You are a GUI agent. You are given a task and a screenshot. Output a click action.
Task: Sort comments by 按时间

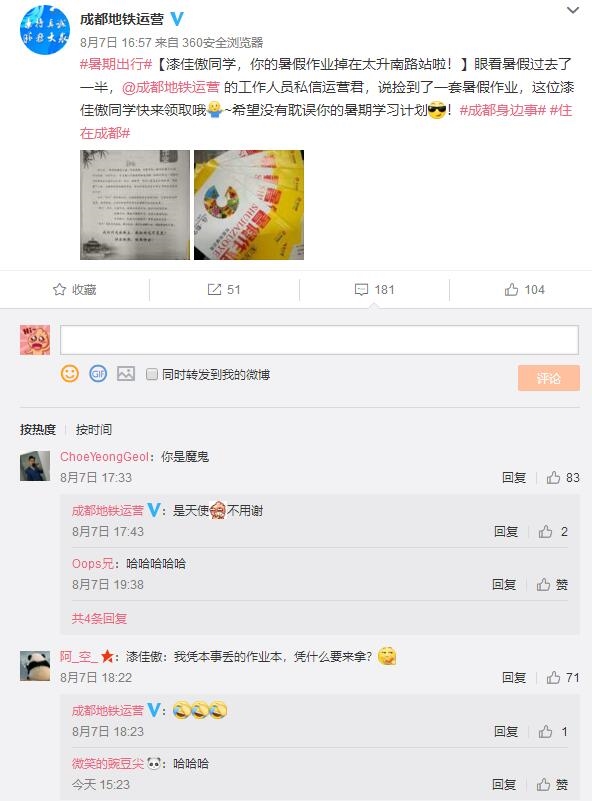93,430
